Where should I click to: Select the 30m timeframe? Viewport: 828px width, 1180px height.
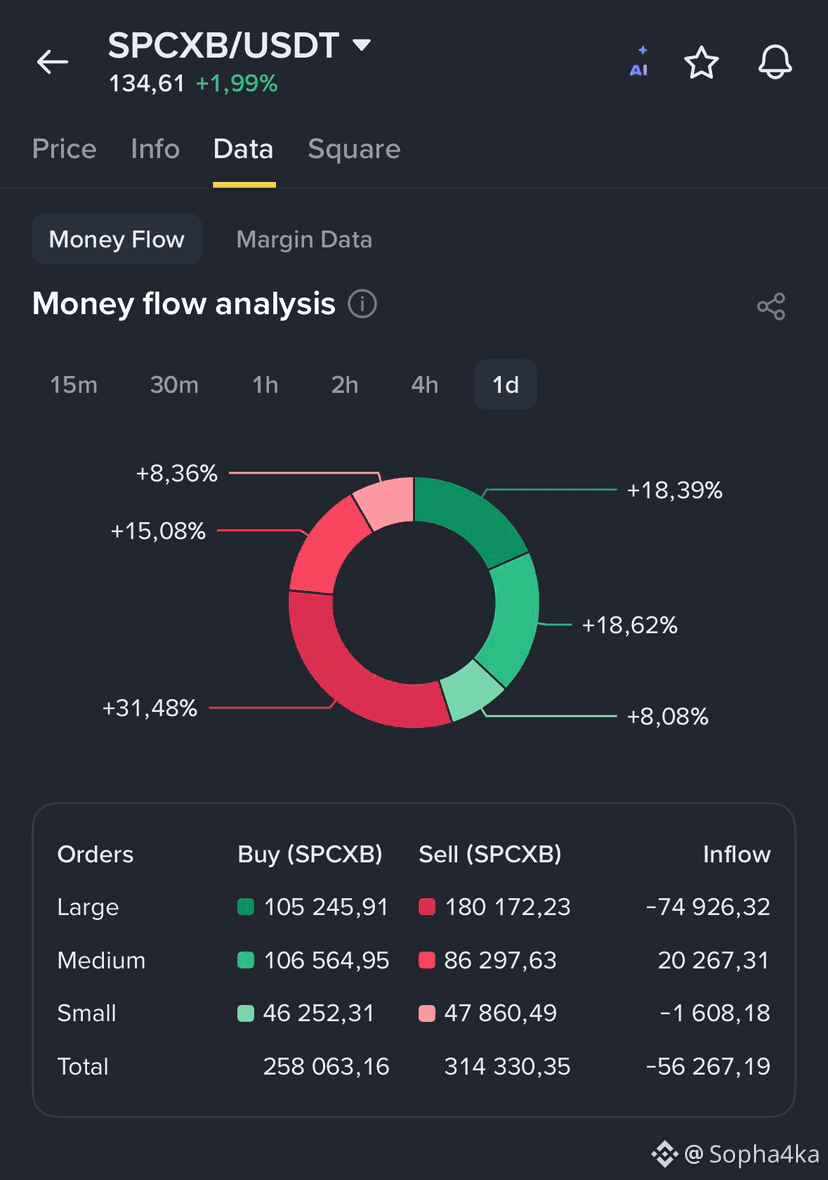point(174,385)
